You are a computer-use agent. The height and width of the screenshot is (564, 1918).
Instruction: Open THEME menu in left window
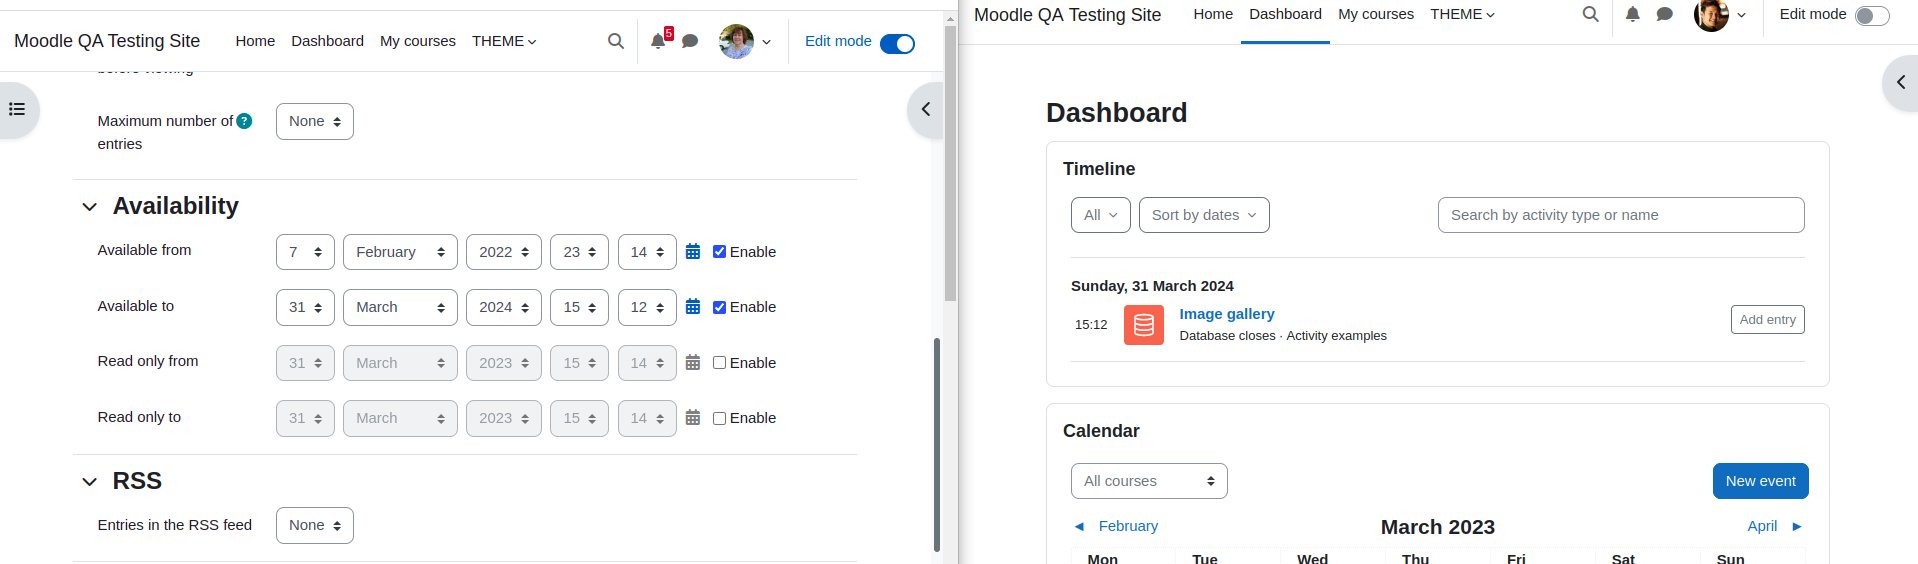click(x=504, y=41)
